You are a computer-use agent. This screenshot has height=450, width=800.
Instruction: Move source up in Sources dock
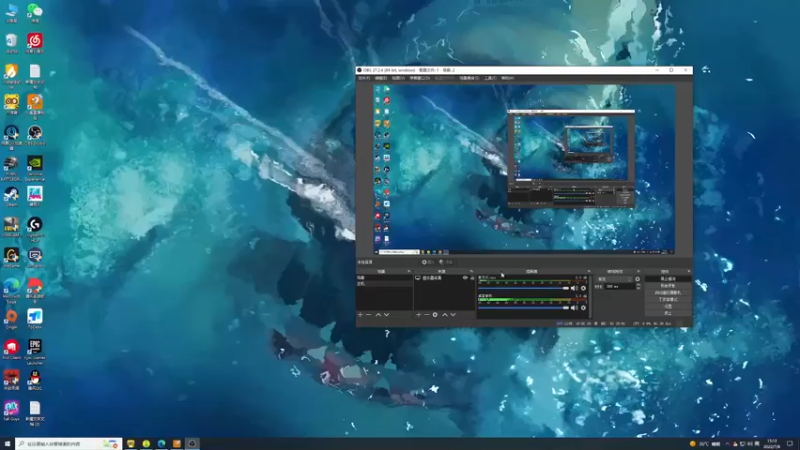444,315
